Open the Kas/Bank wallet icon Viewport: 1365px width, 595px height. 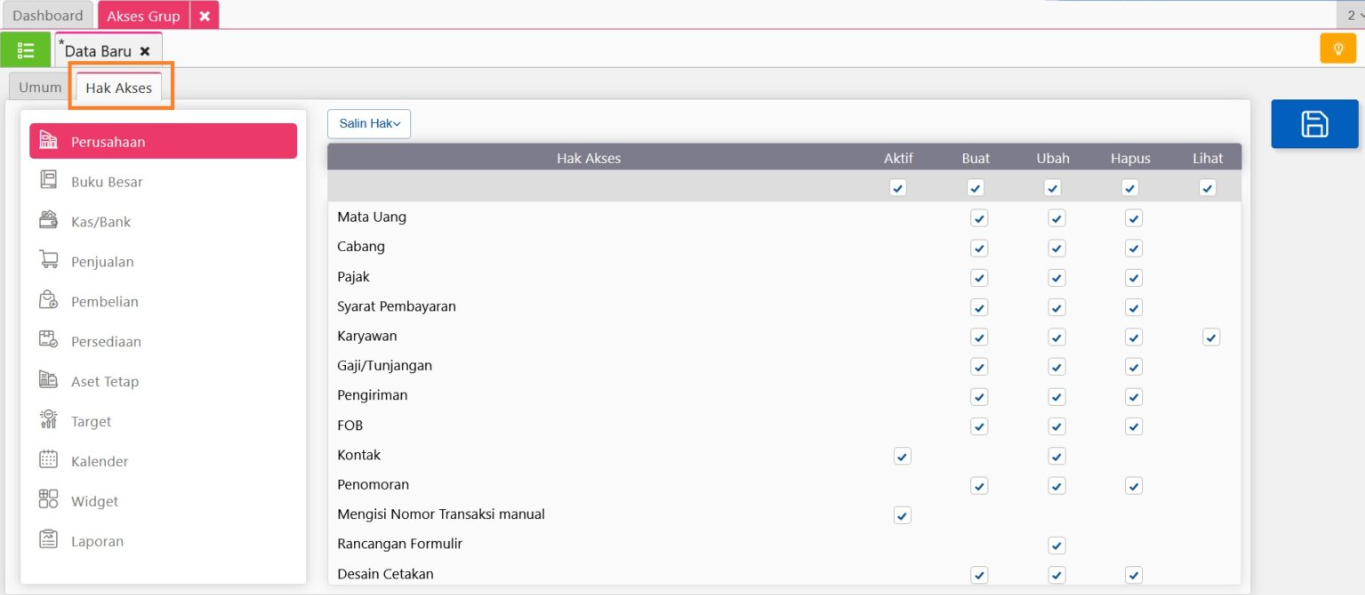[48, 221]
